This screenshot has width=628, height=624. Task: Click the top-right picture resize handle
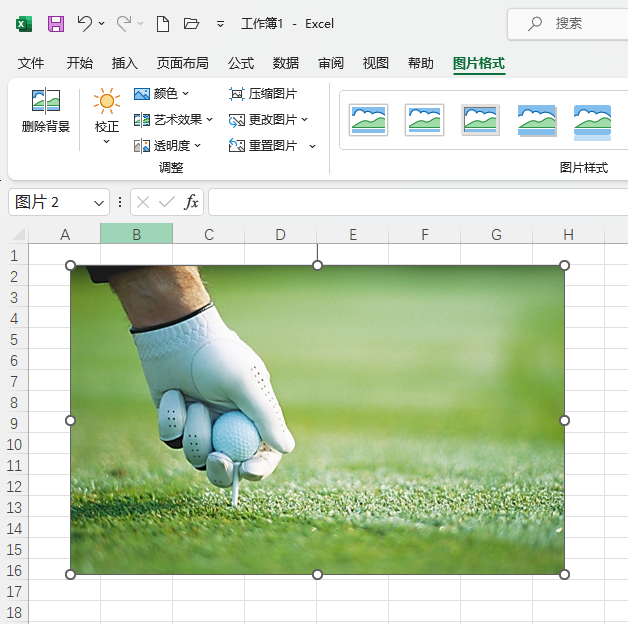(x=564, y=266)
